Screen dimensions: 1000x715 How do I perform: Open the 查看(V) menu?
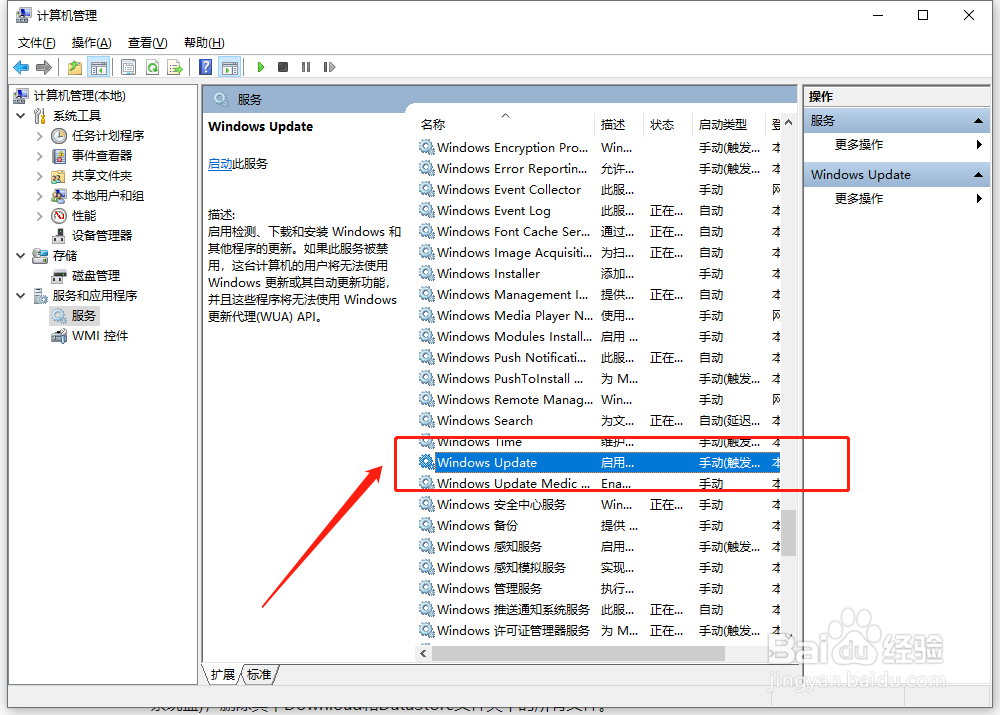[147, 43]
